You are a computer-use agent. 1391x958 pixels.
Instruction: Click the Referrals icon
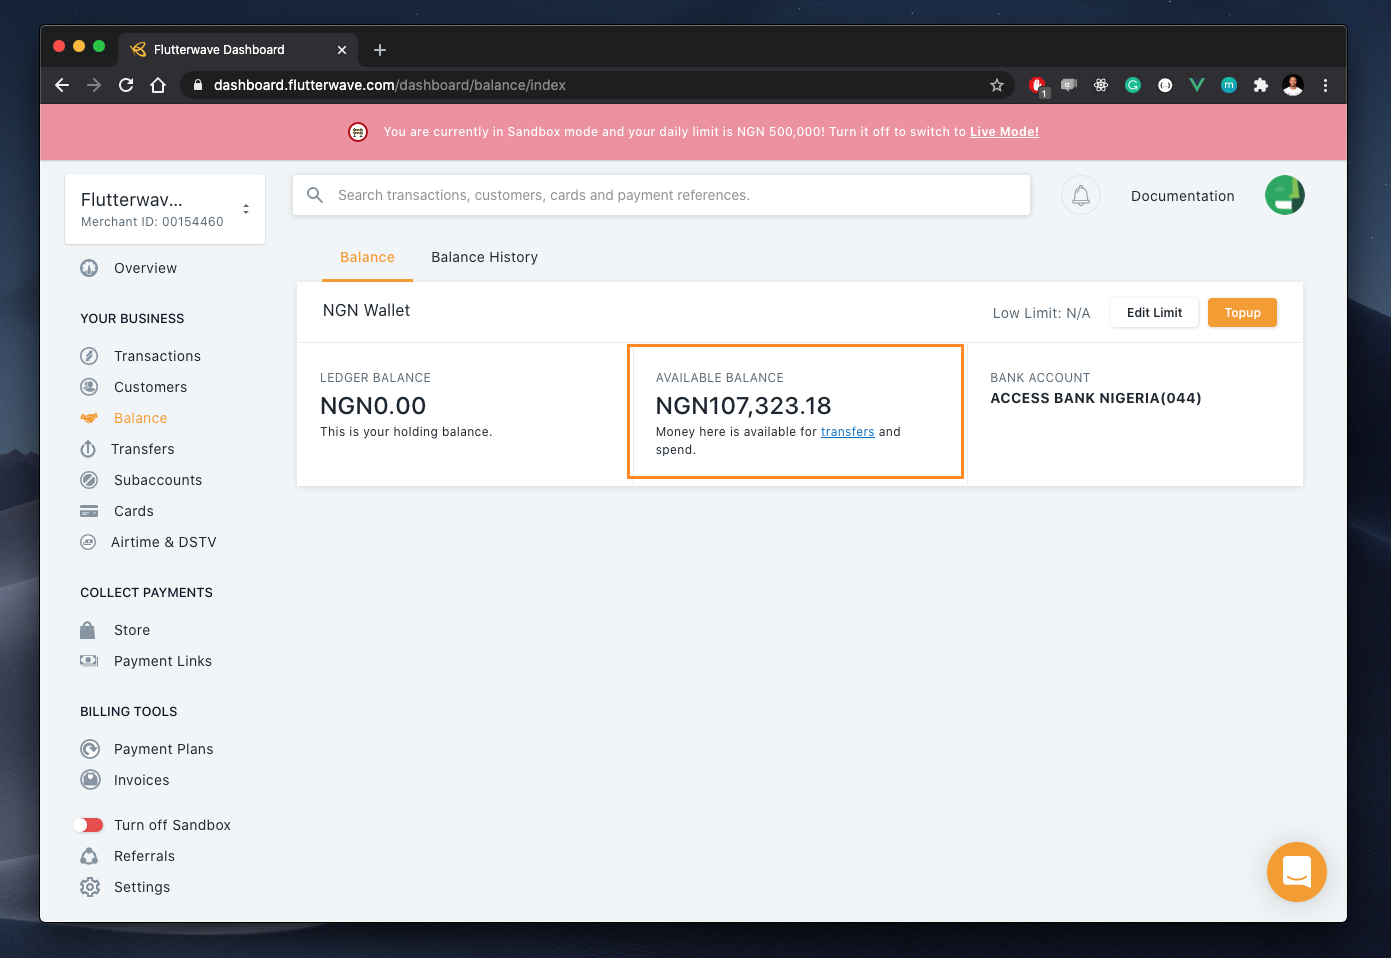[x=89, y=856]
